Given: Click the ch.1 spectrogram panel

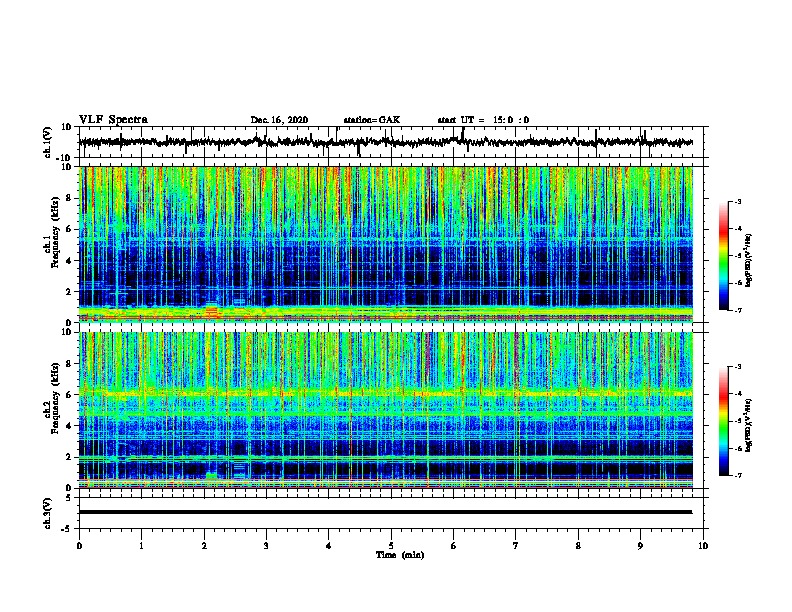Looking at the screenshot, I should [386, 244].
